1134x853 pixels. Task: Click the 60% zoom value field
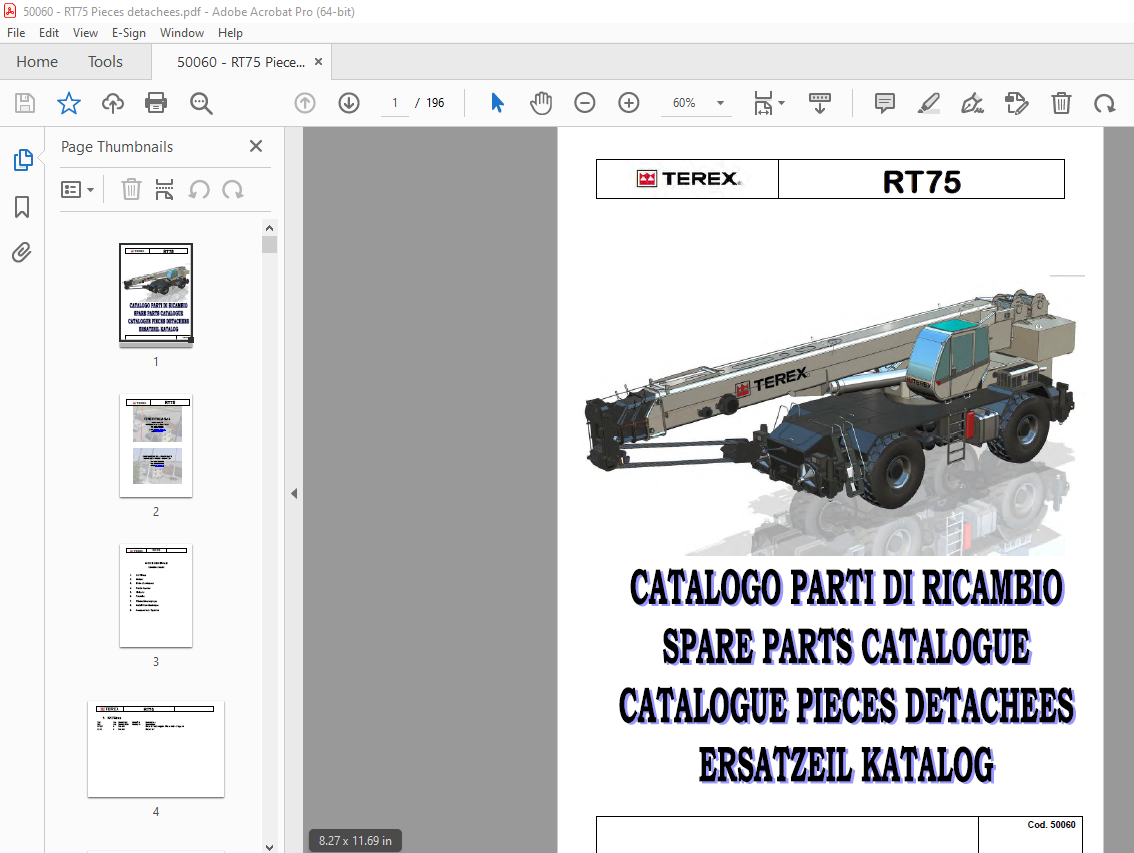point(684,103)
